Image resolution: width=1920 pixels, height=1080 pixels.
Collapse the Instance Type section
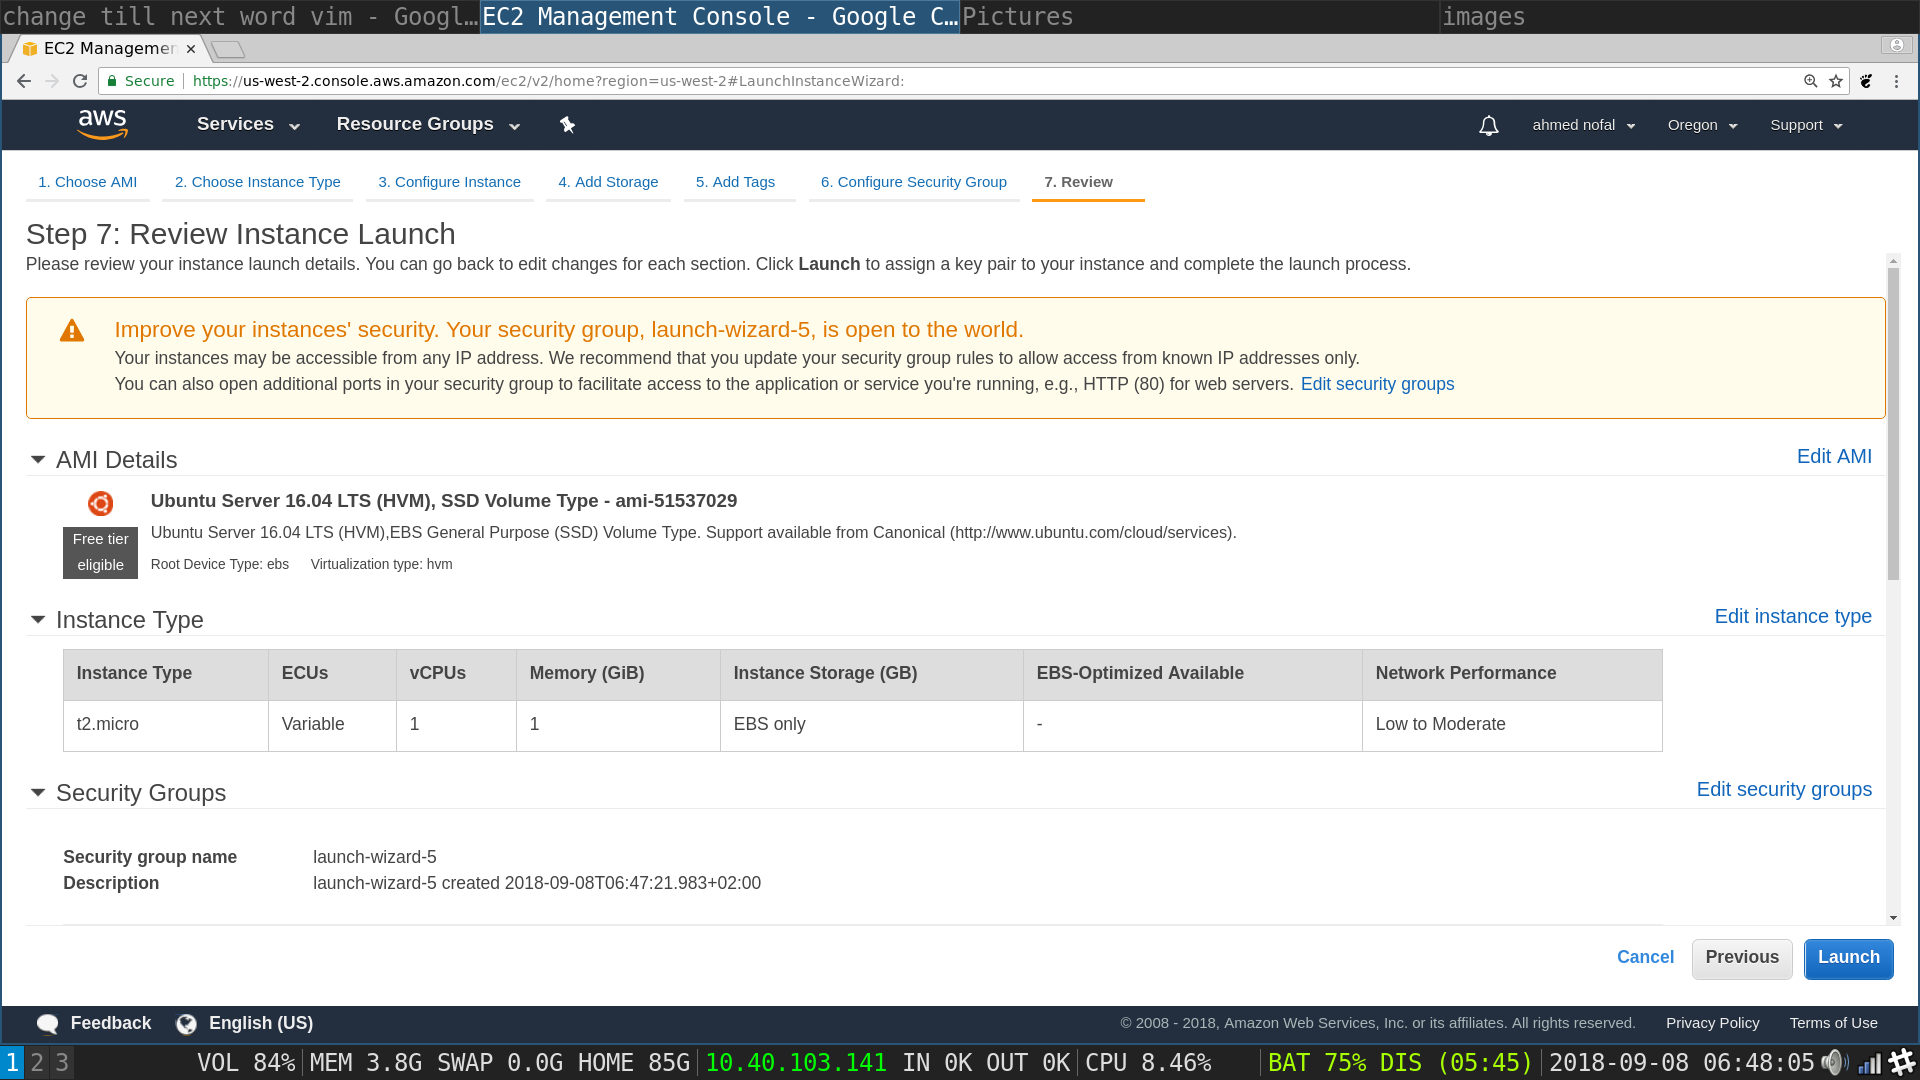coord(38,620)
